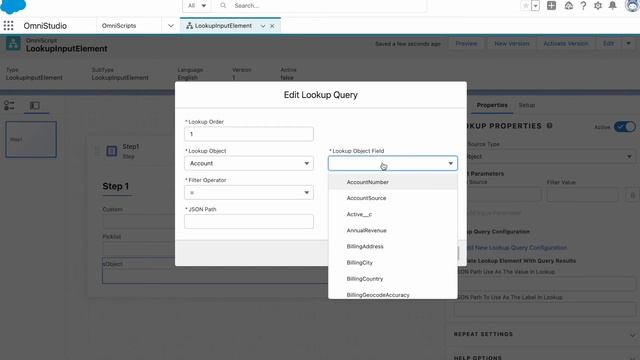This screenshot has width=640, height=360.
Task: Open the search scope All dropdown
Action: [x=197, y=6]
